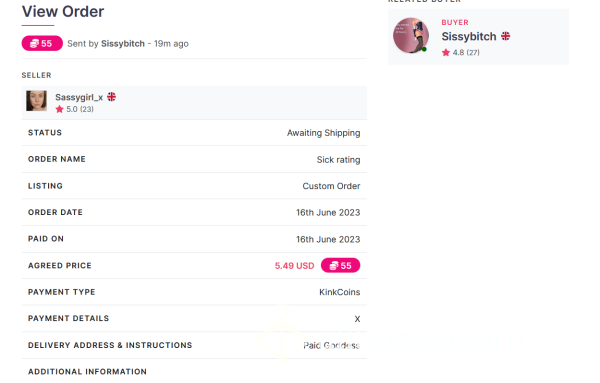Viewport: 600px width, 383px height.
Task: Click the KinkCoins payment type value
Action: (x=339, y=292)
